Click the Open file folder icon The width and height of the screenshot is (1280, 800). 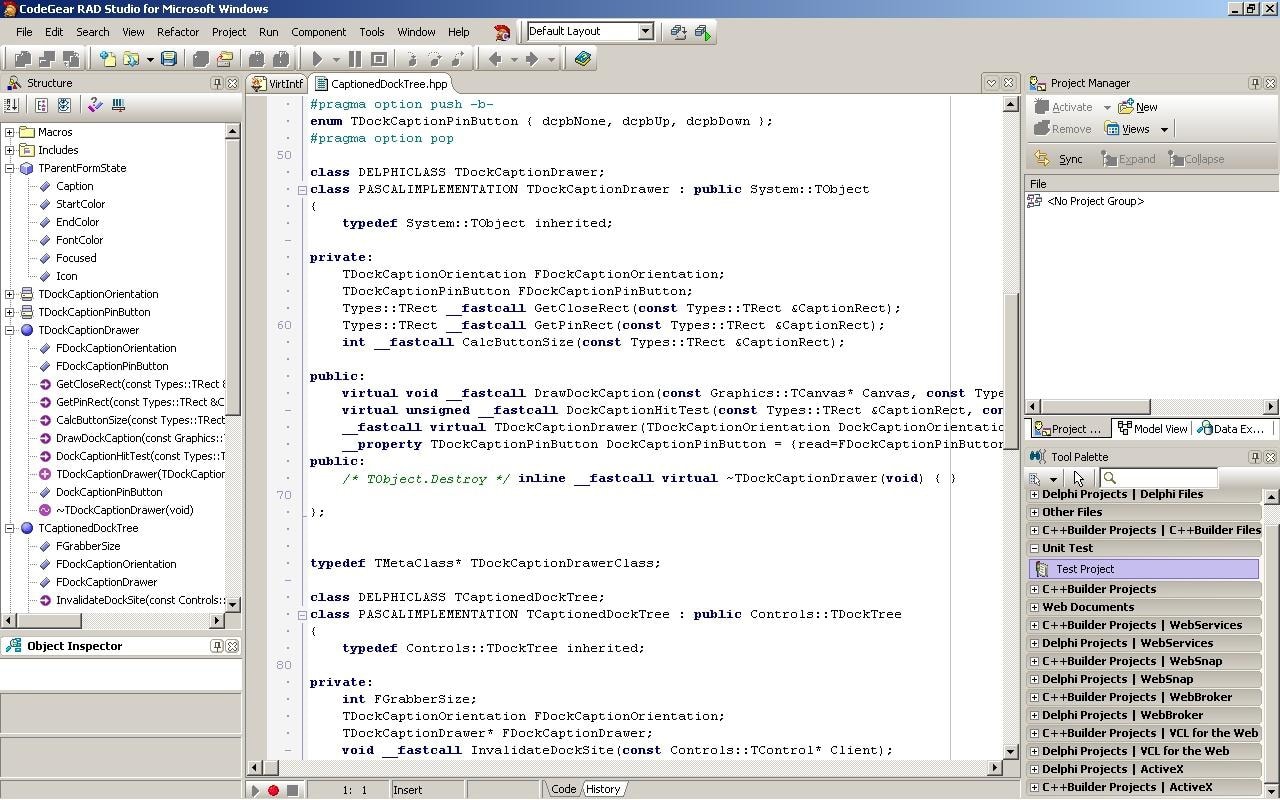coord(130,59)
